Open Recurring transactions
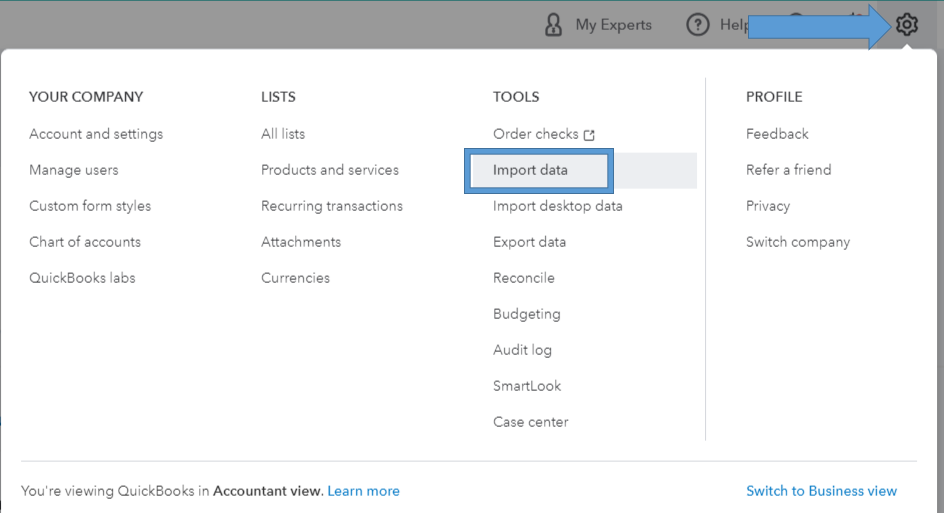 (332, 206)
